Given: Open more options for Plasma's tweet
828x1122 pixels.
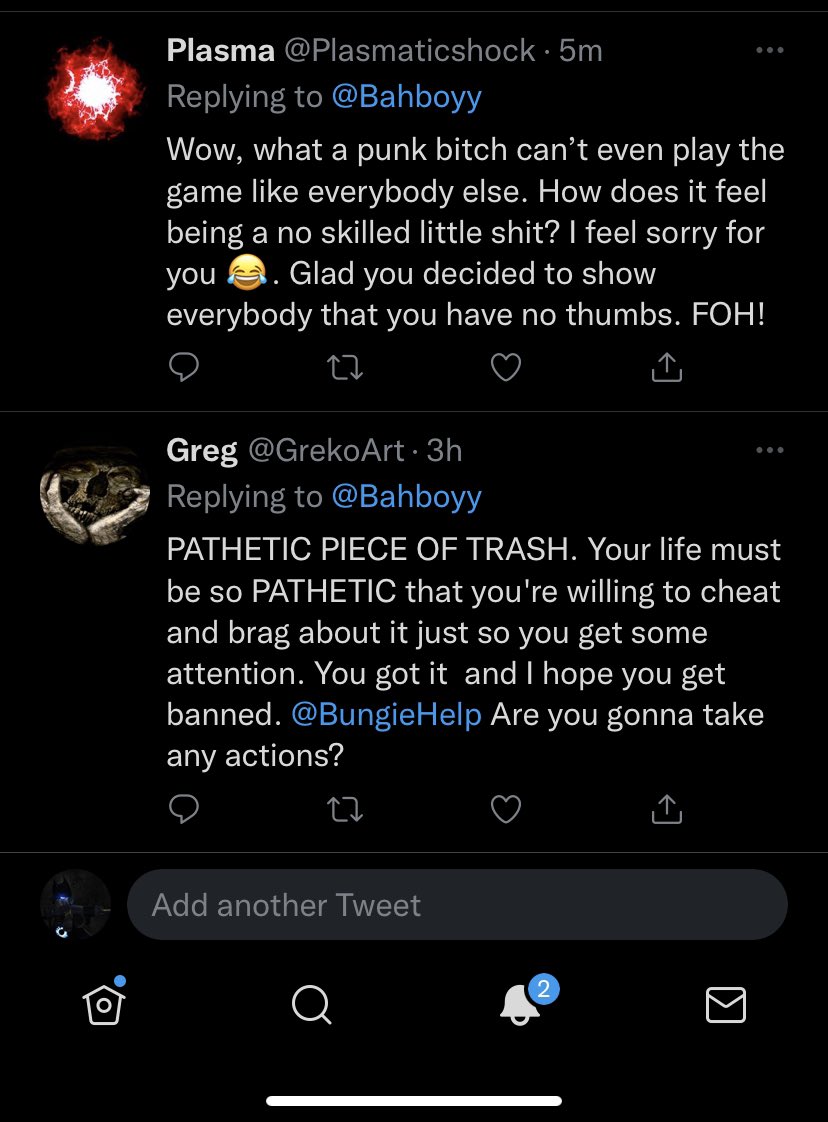Looking at the screenshot, I should click(x=770, y=50).
